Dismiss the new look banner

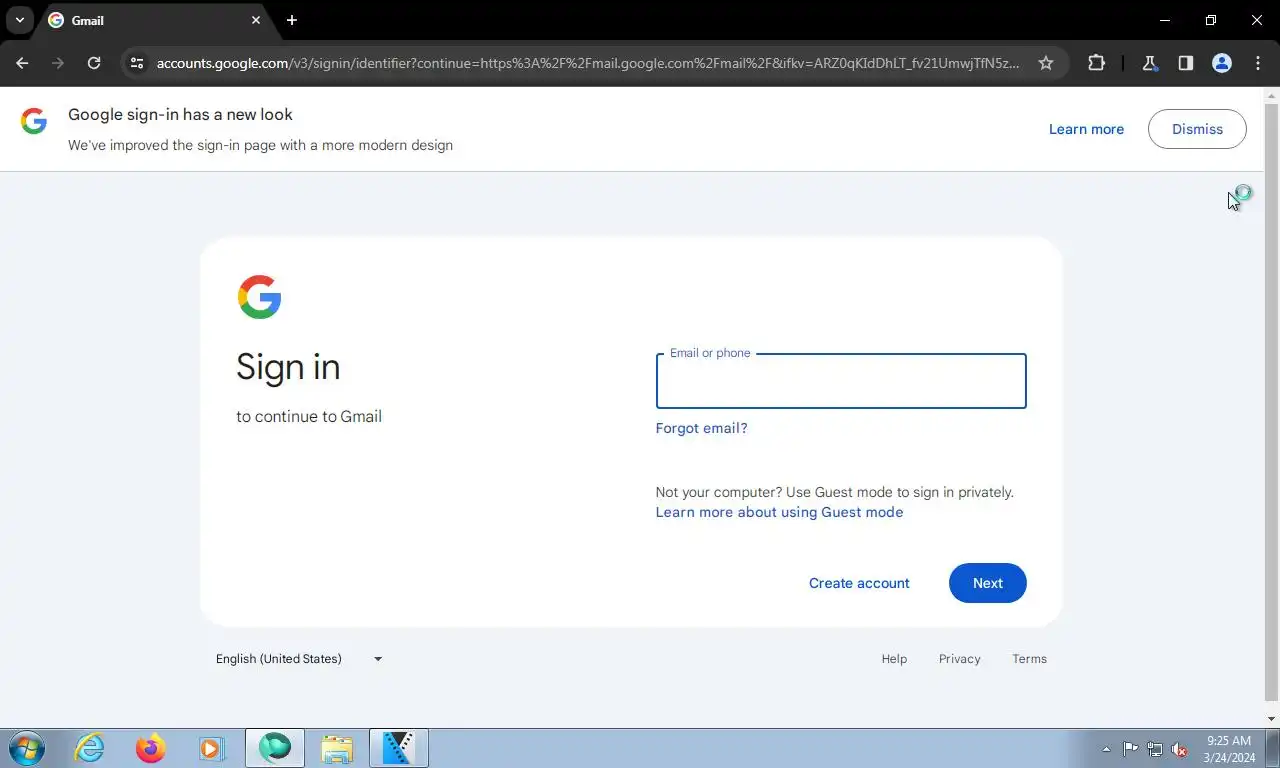(1197, 129)
